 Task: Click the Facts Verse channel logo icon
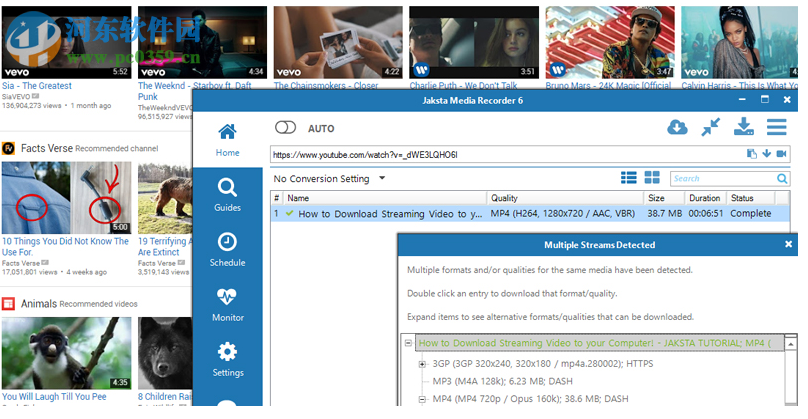click(x=8, y=148)
